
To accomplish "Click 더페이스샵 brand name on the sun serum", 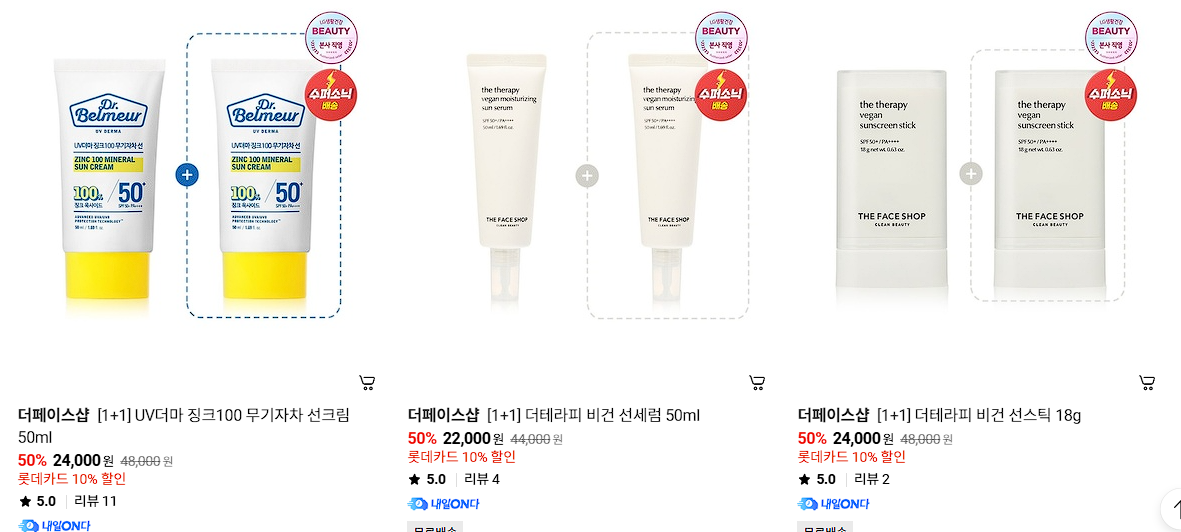I will 443,415.
